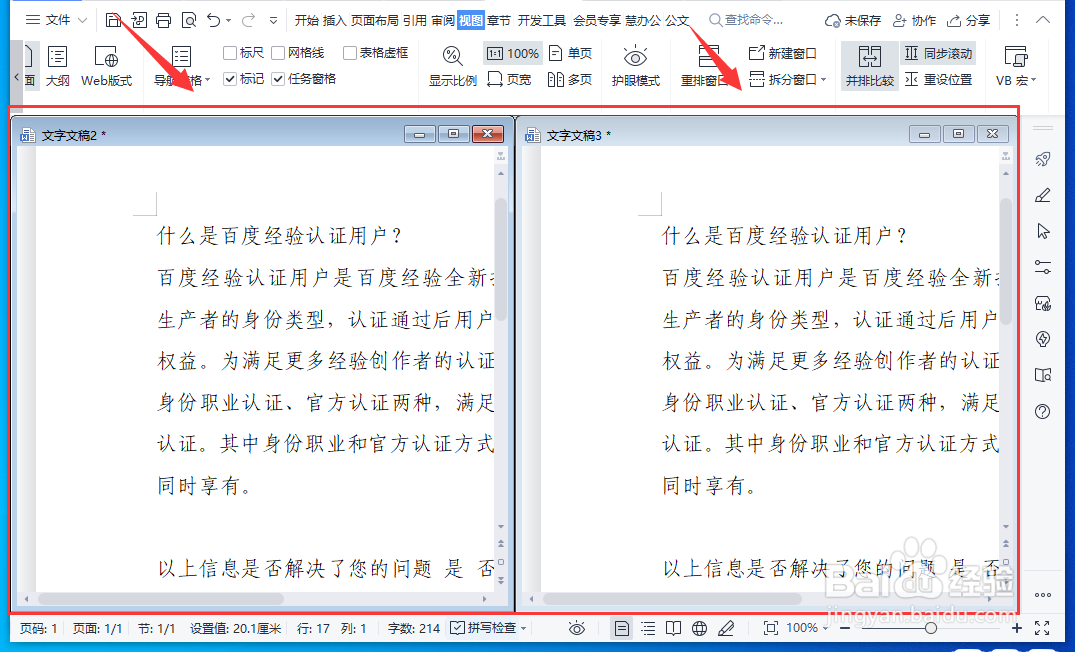This screenshot has width=1075, height=652.
Task: Click 并排比较 side-by-side compare
Action: [x=869, y=66]
